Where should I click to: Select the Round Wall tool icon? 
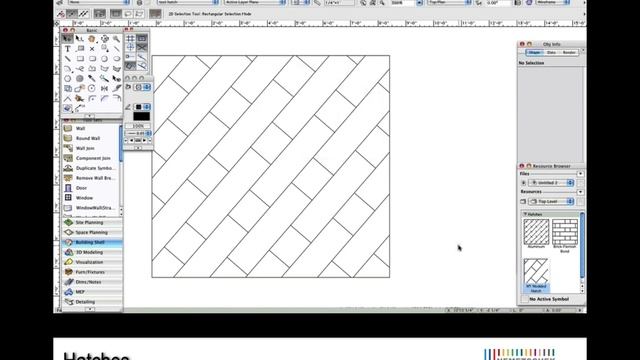point(68,138)
